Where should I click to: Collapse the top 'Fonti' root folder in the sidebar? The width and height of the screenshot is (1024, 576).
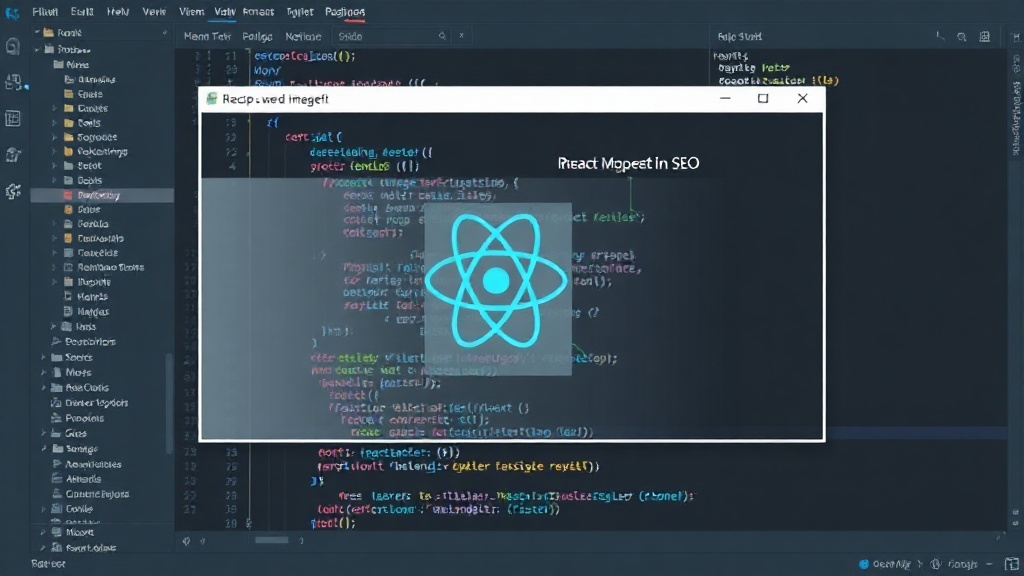(x=37, y=32)
